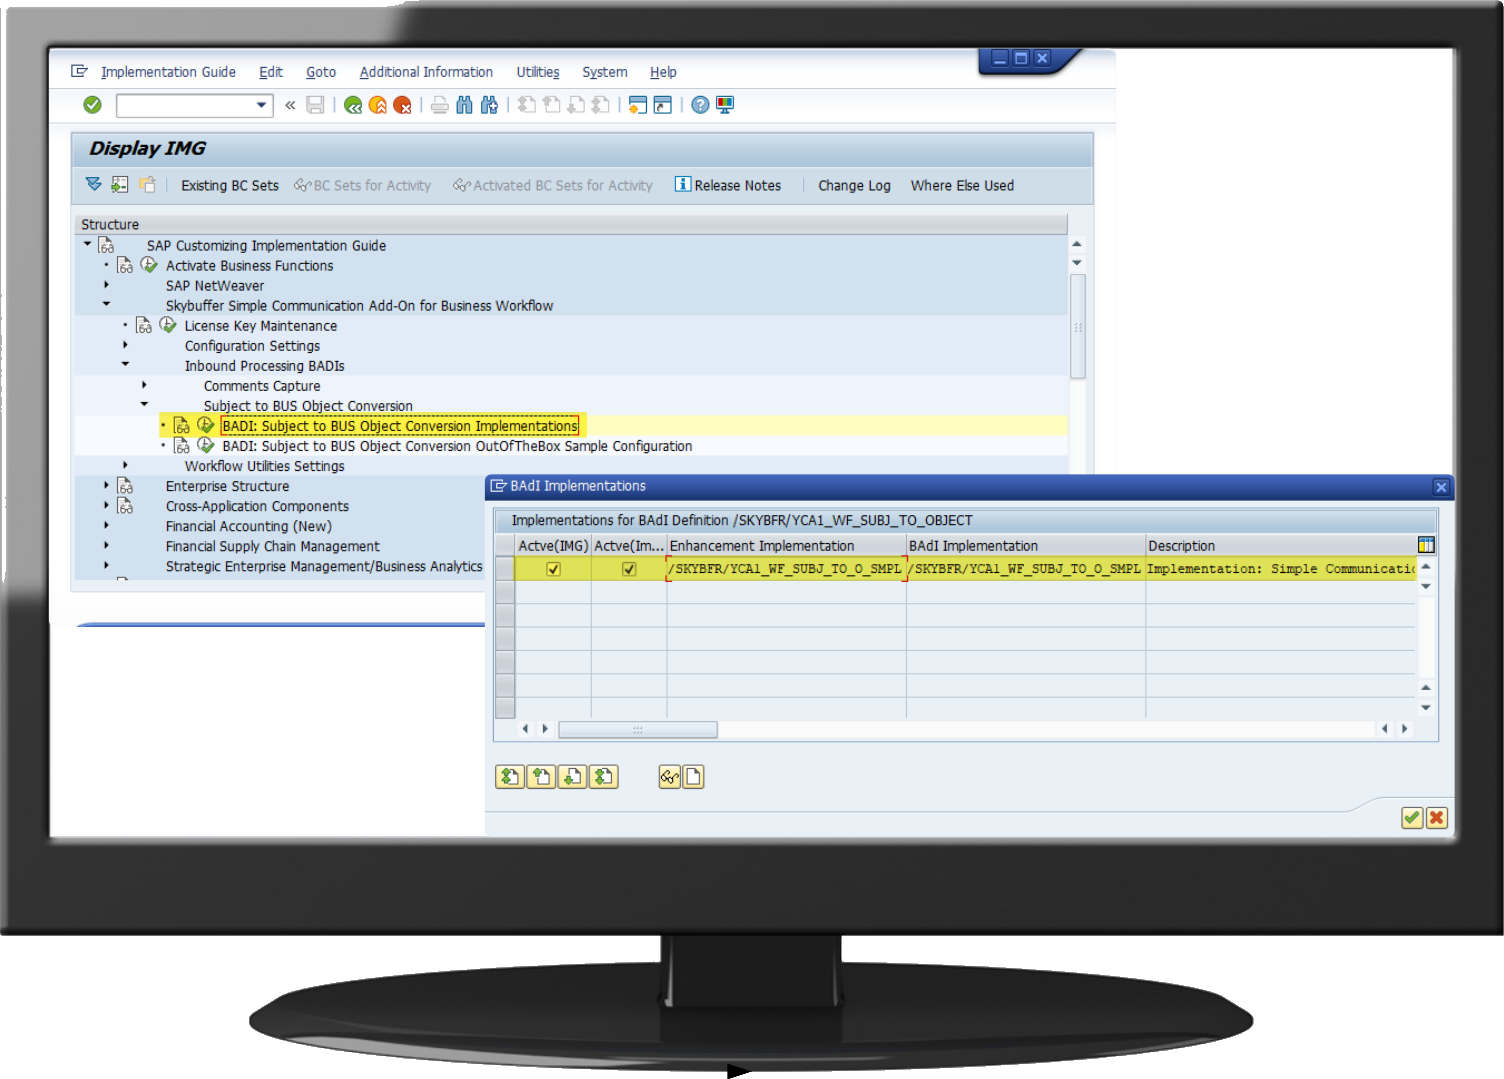Click the Existing BC Sets button
This screenshot has height=1079, width=1504.
click(x=230, y=186)
